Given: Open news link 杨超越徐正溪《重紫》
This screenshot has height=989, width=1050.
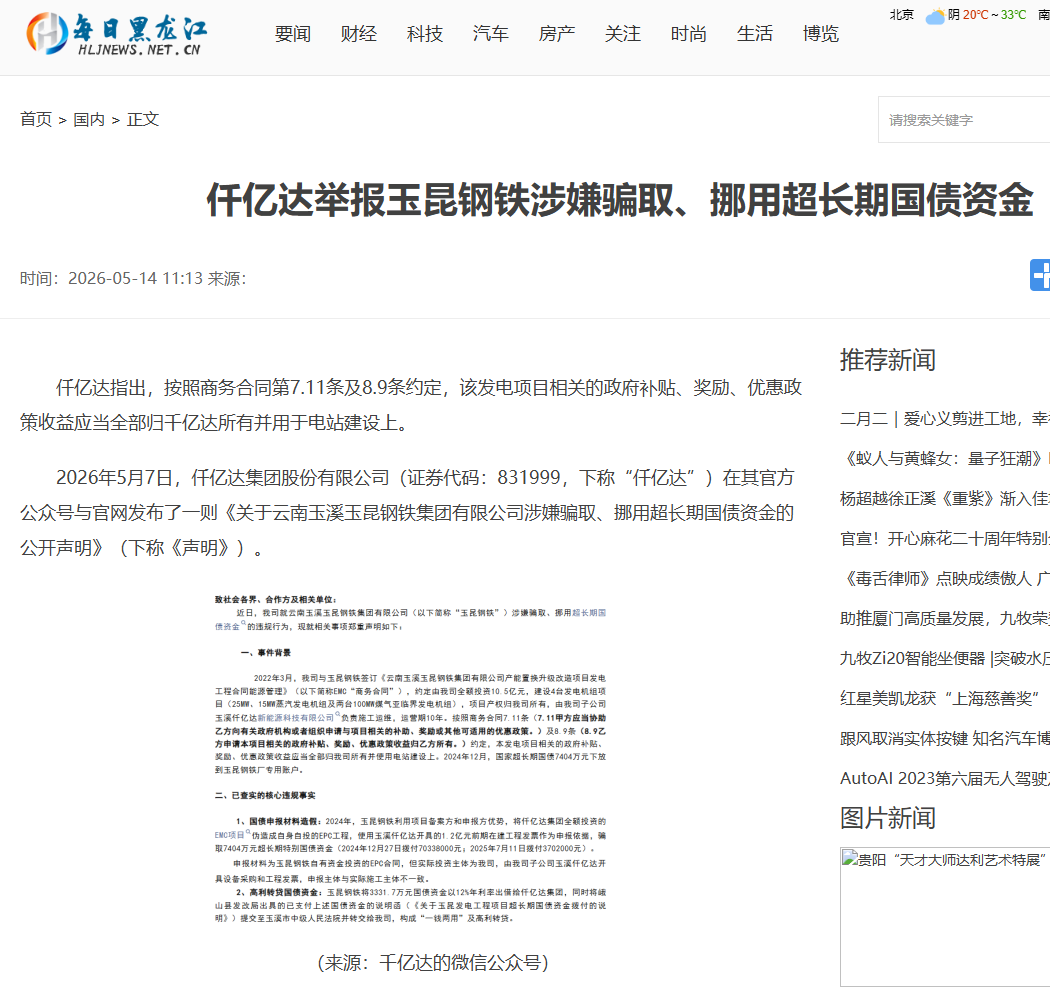Looking at the screenshot, I should 945,499.
